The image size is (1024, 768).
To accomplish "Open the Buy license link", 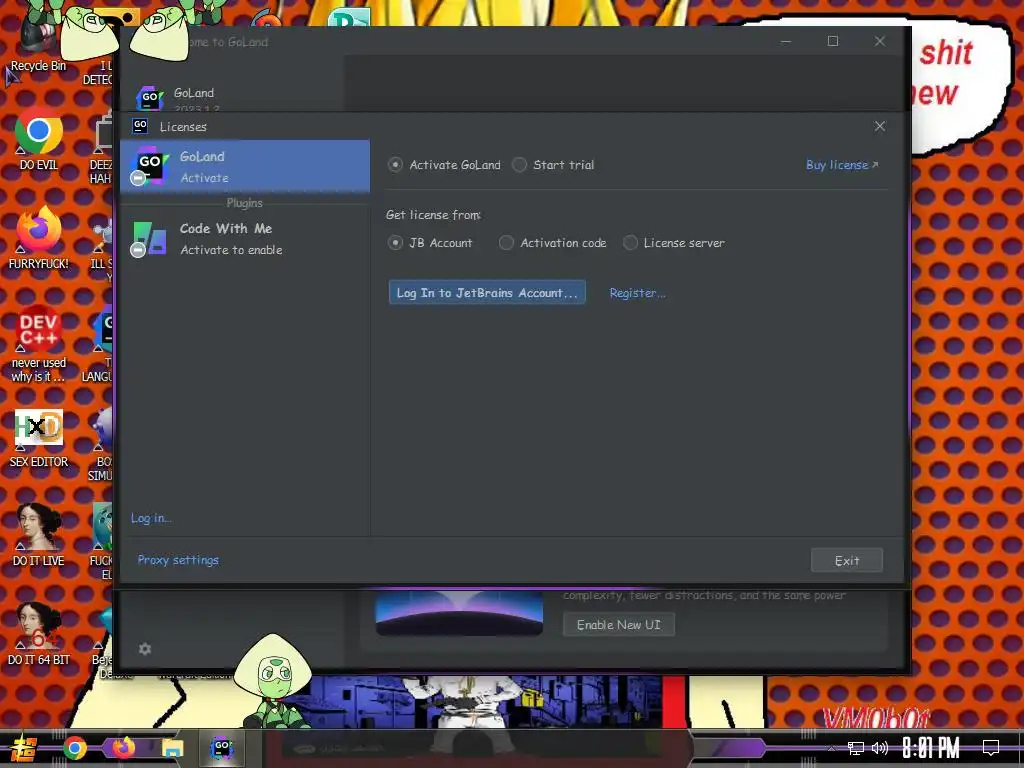I will (x=842, y=165).
